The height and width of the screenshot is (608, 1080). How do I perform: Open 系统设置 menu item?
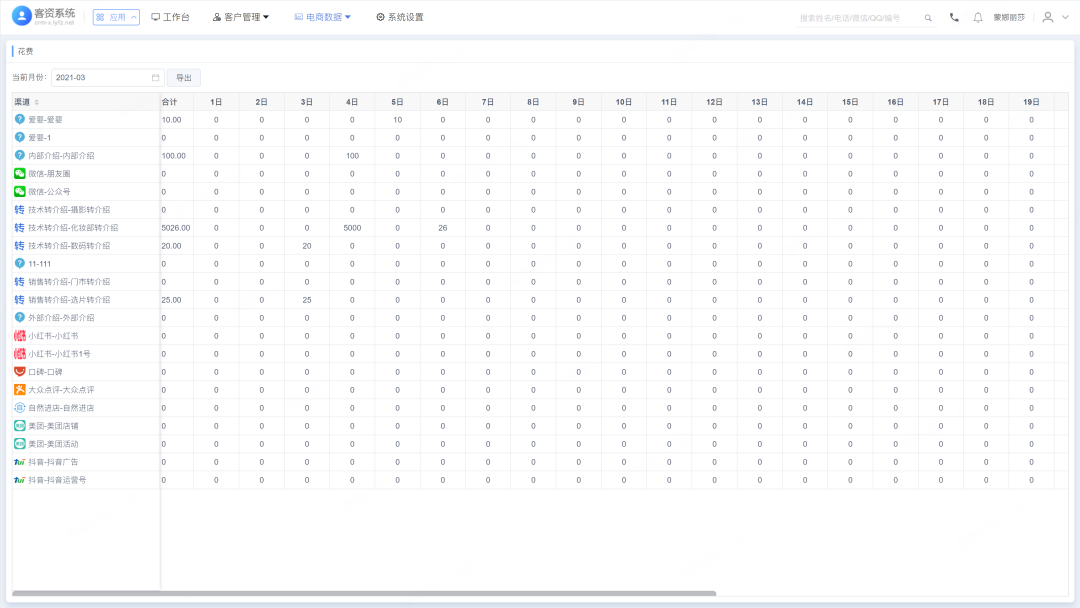[400, 17]
